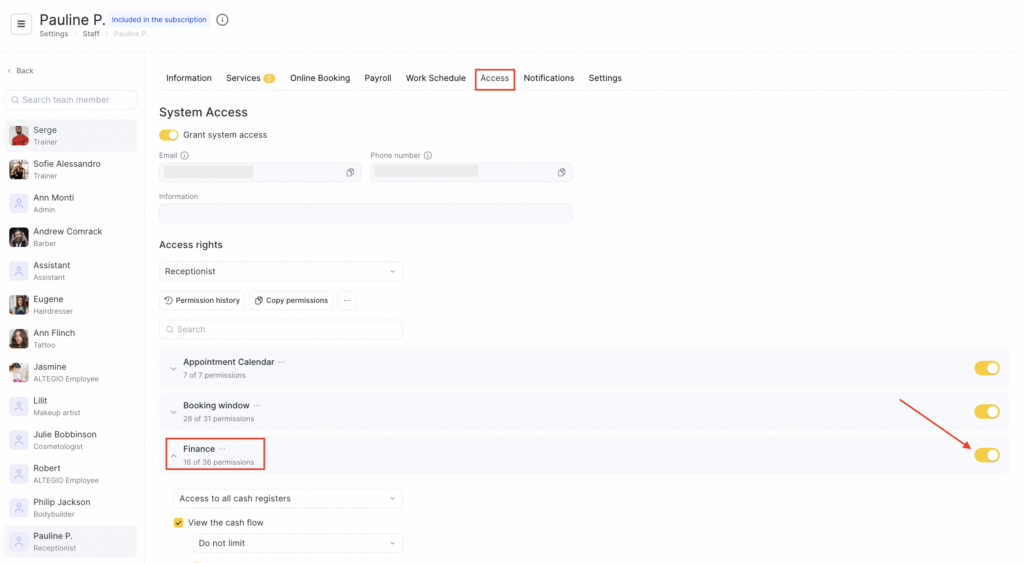Click info icon beside subscription badge

pyautogui.click(x=222, y=20)
